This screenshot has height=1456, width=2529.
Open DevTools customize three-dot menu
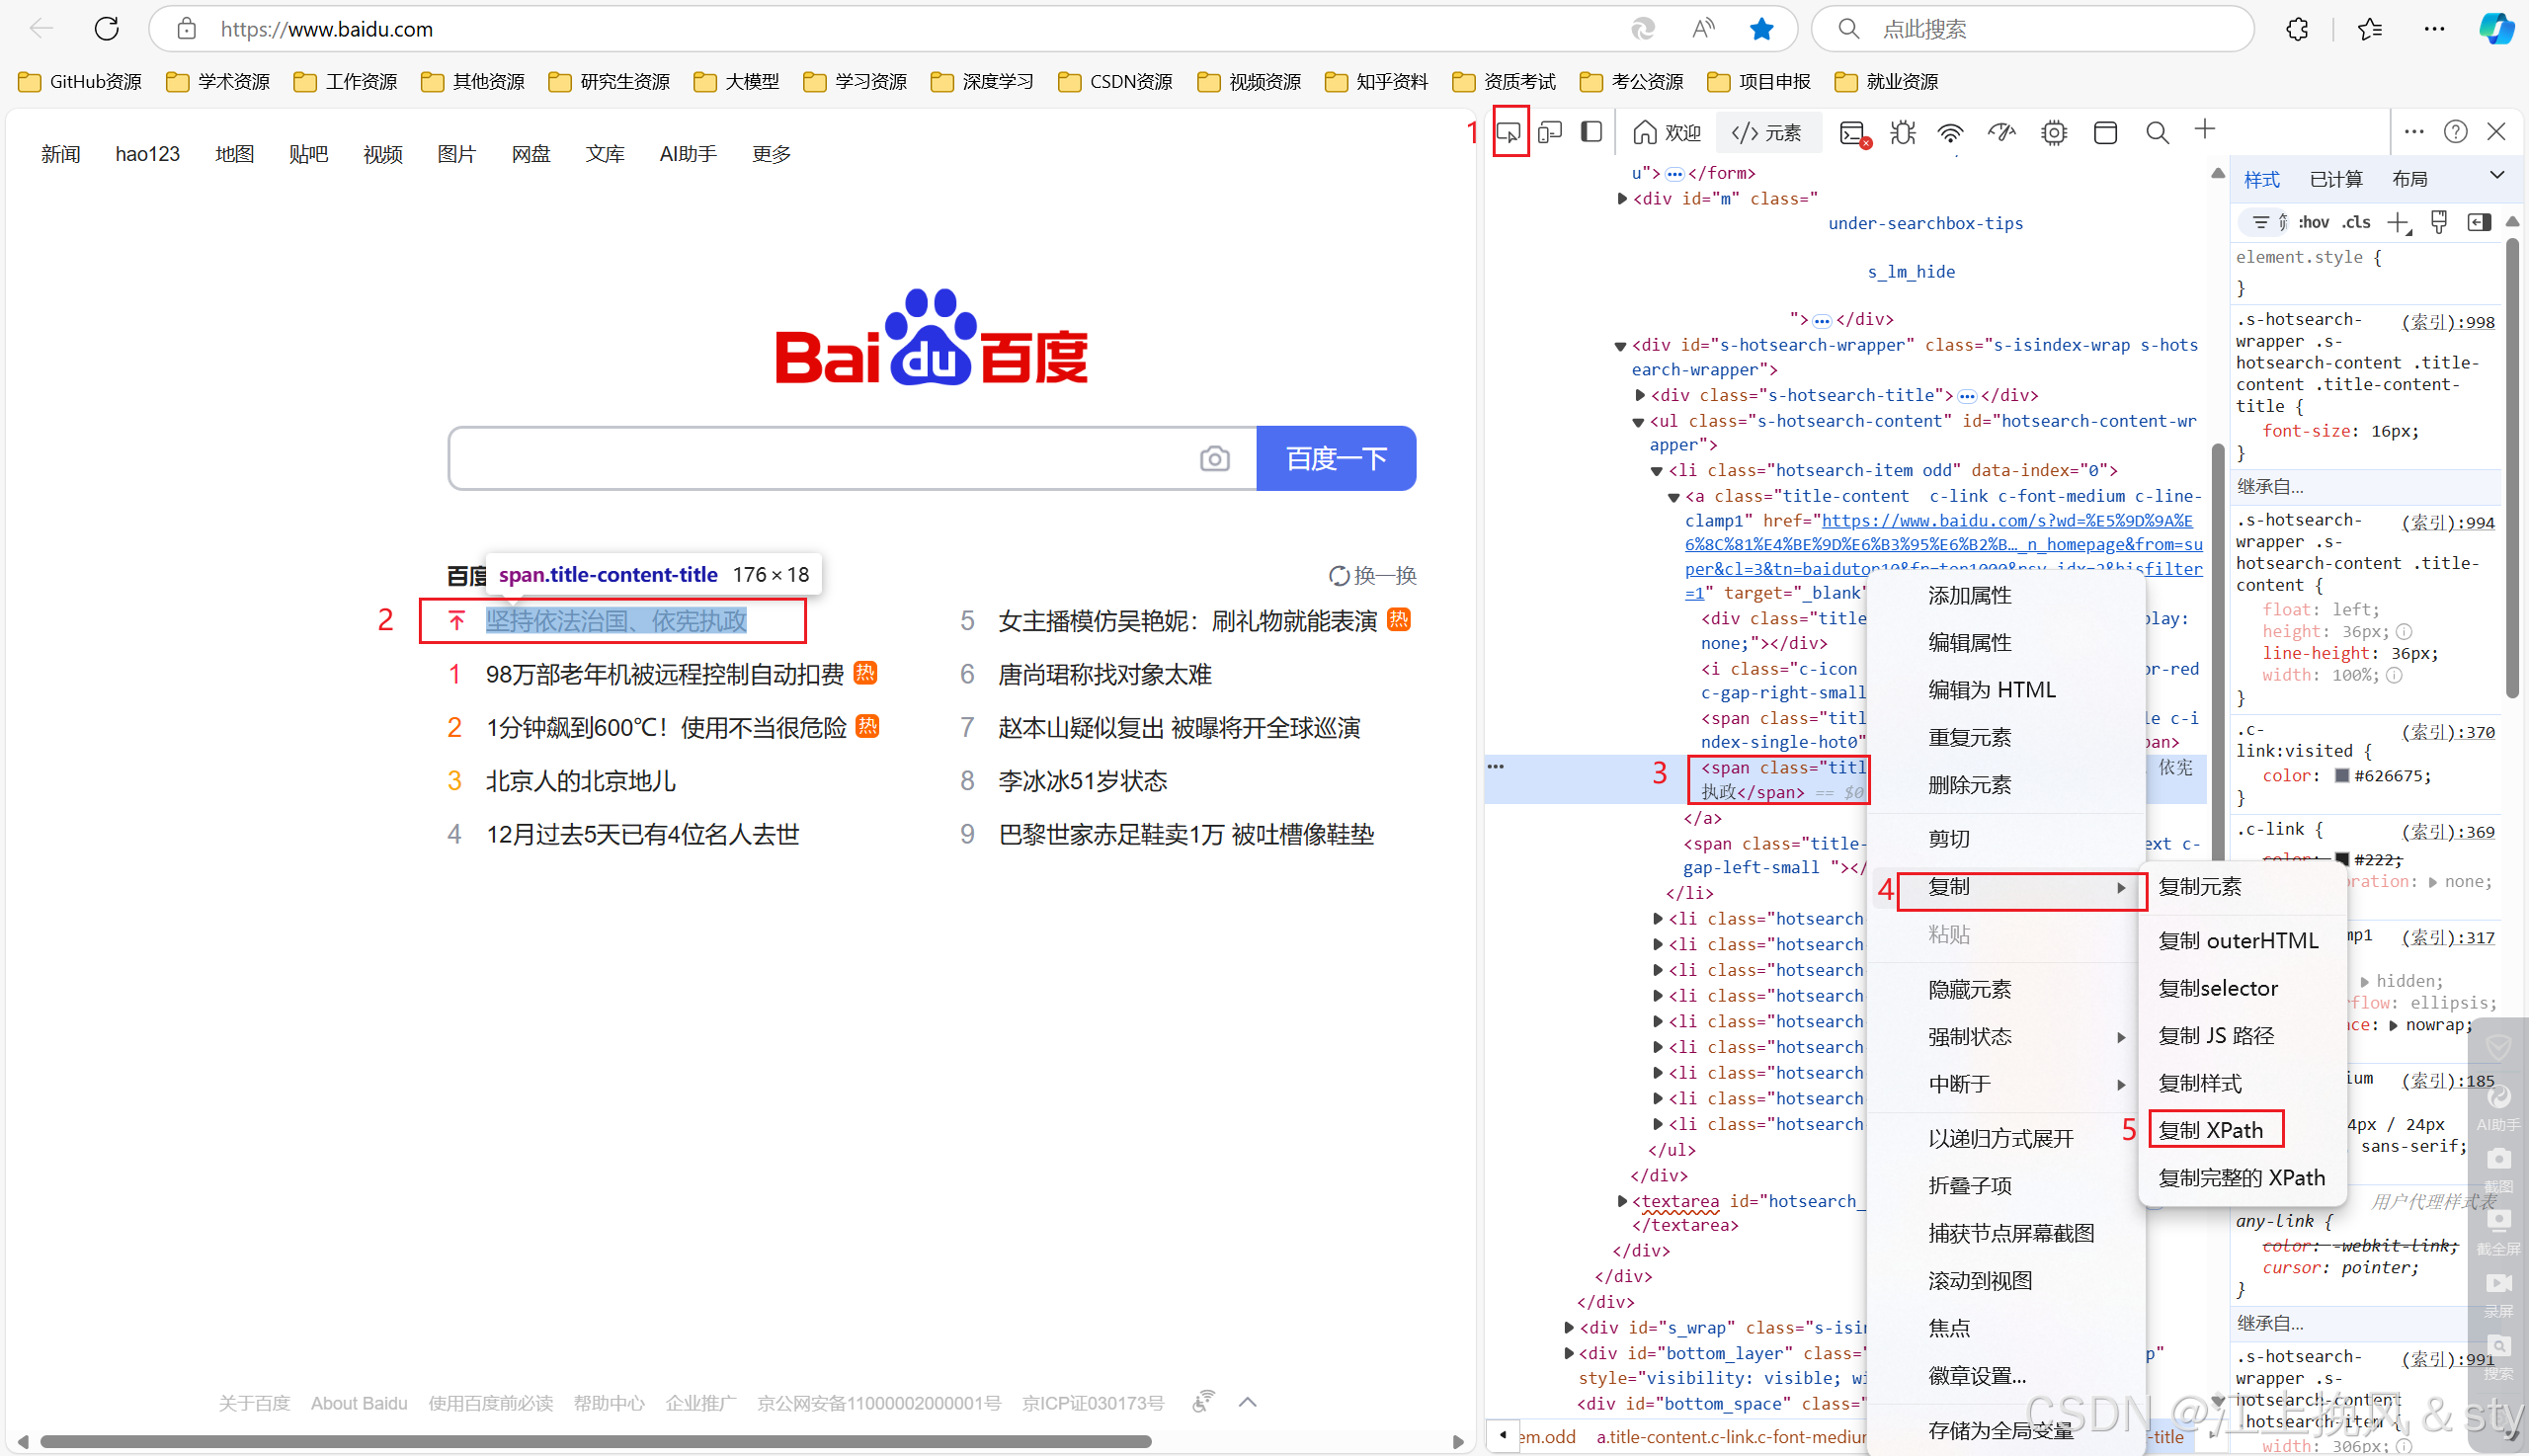2414,132
